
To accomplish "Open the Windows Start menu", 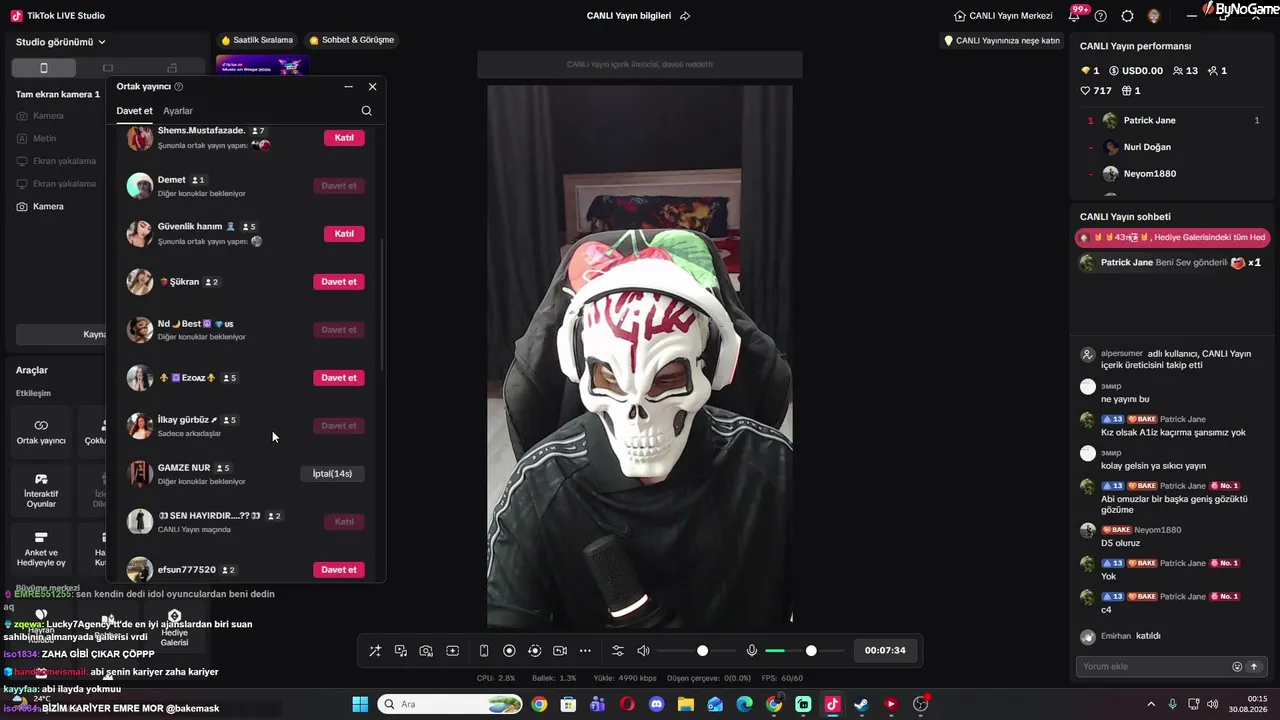I will click(x=360, y=704).
